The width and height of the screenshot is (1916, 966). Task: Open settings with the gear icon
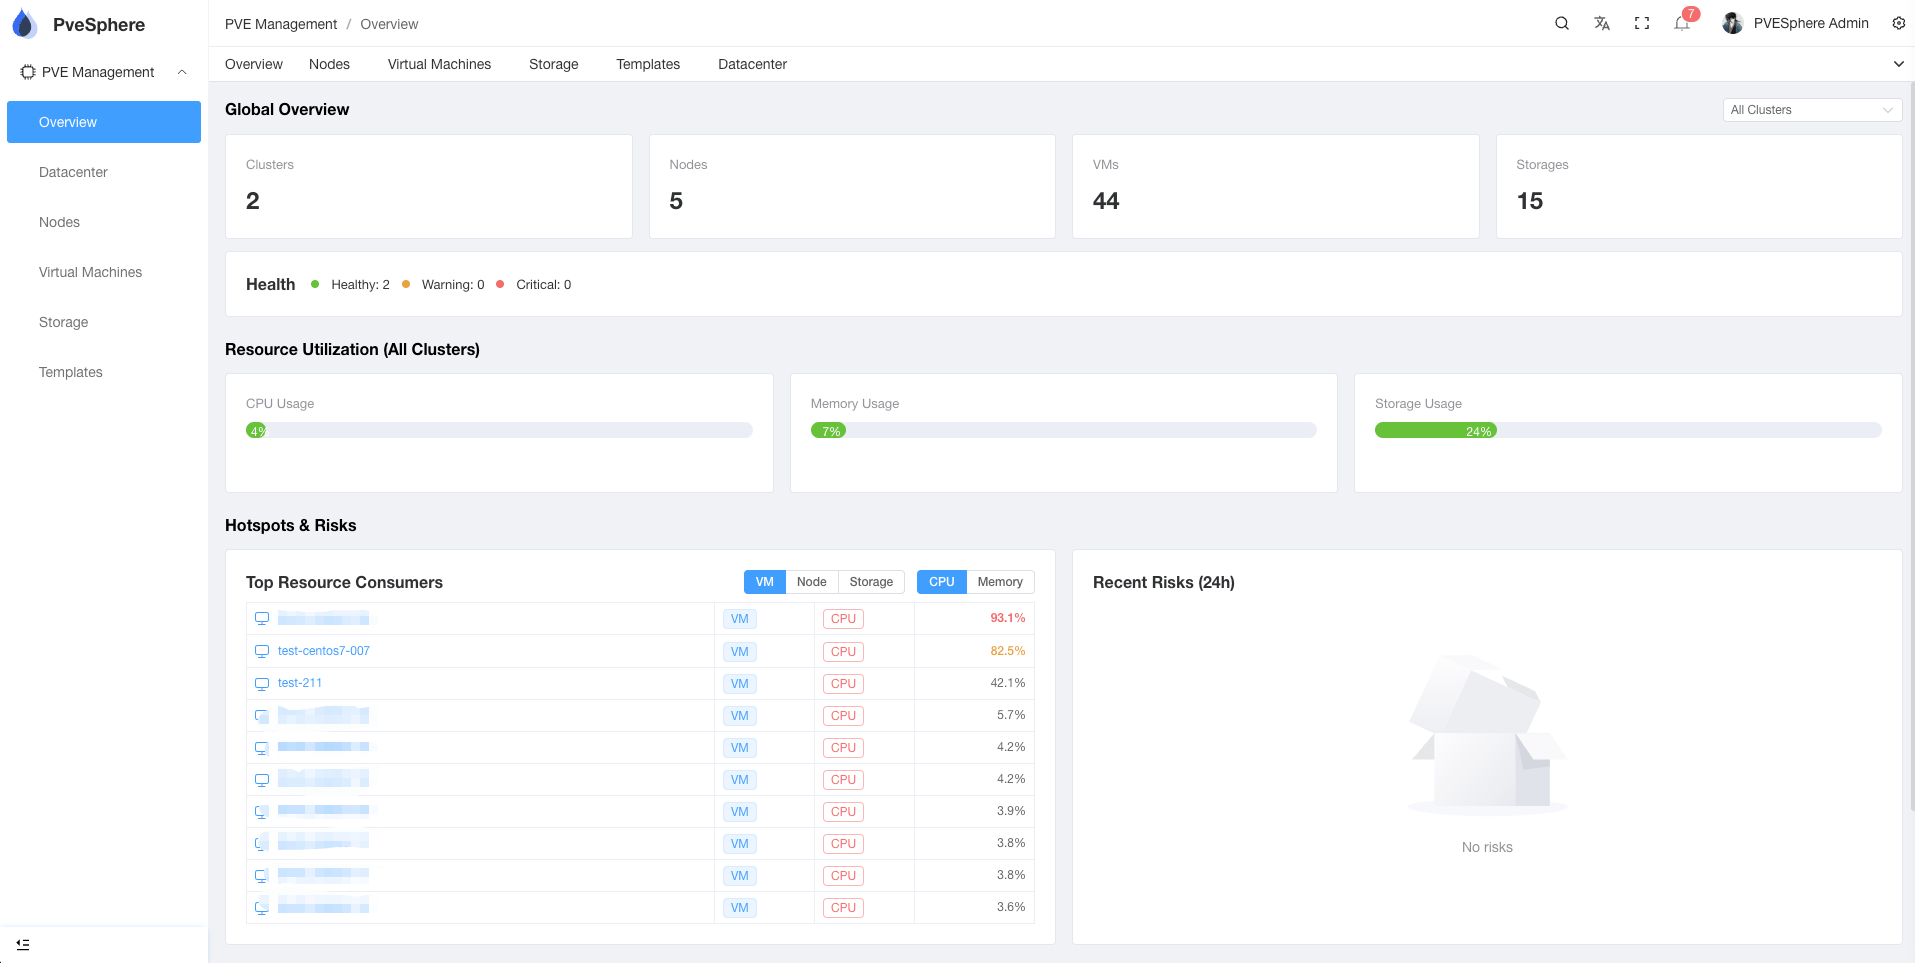tap(1898, 22)
